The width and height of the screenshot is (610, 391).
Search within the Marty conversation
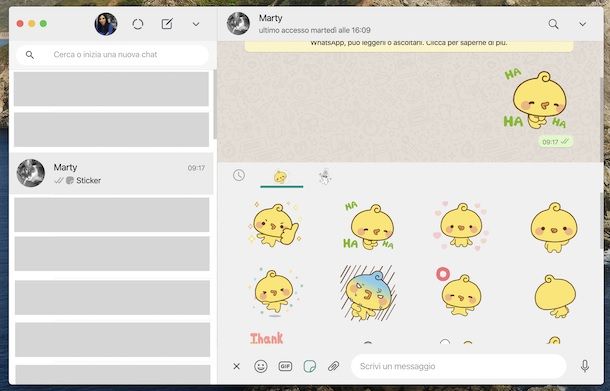tap(553, 24)
